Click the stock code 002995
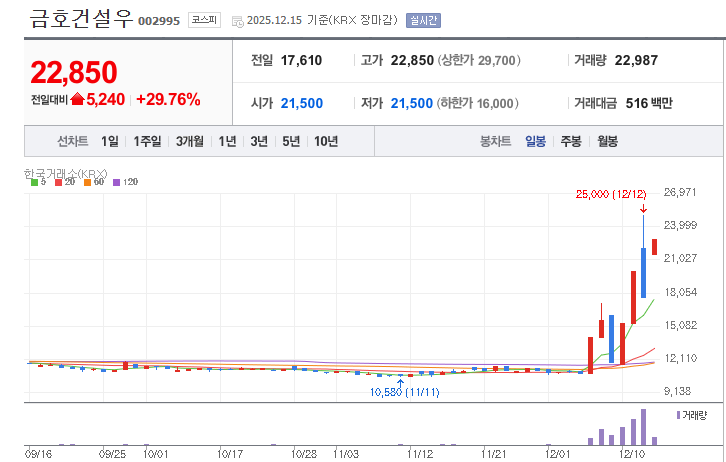 pyautogui.click(x=159, y=21)
